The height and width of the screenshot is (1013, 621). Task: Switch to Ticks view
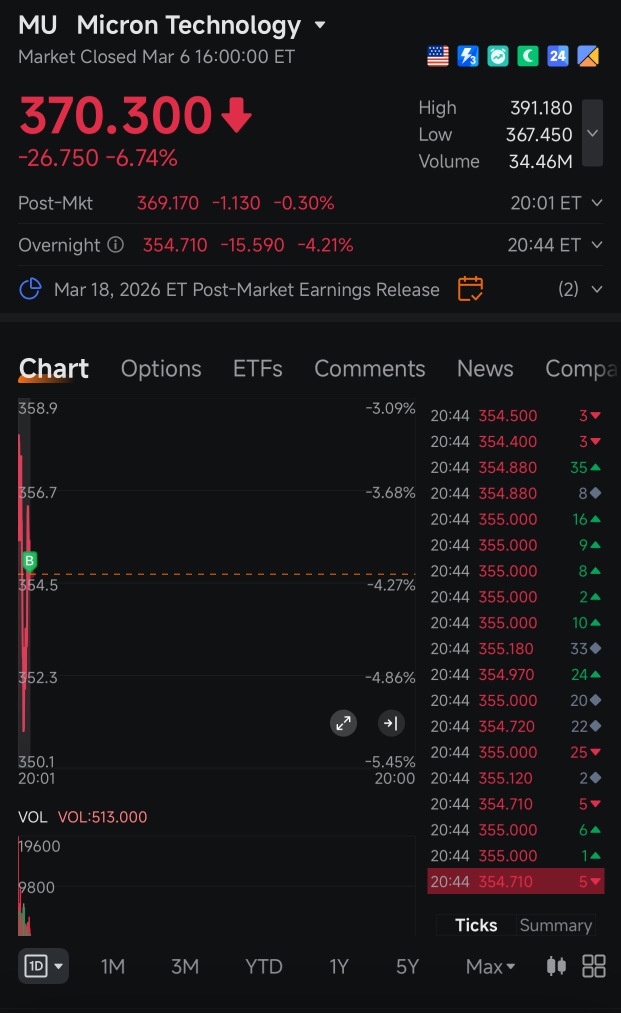[476, 925]
